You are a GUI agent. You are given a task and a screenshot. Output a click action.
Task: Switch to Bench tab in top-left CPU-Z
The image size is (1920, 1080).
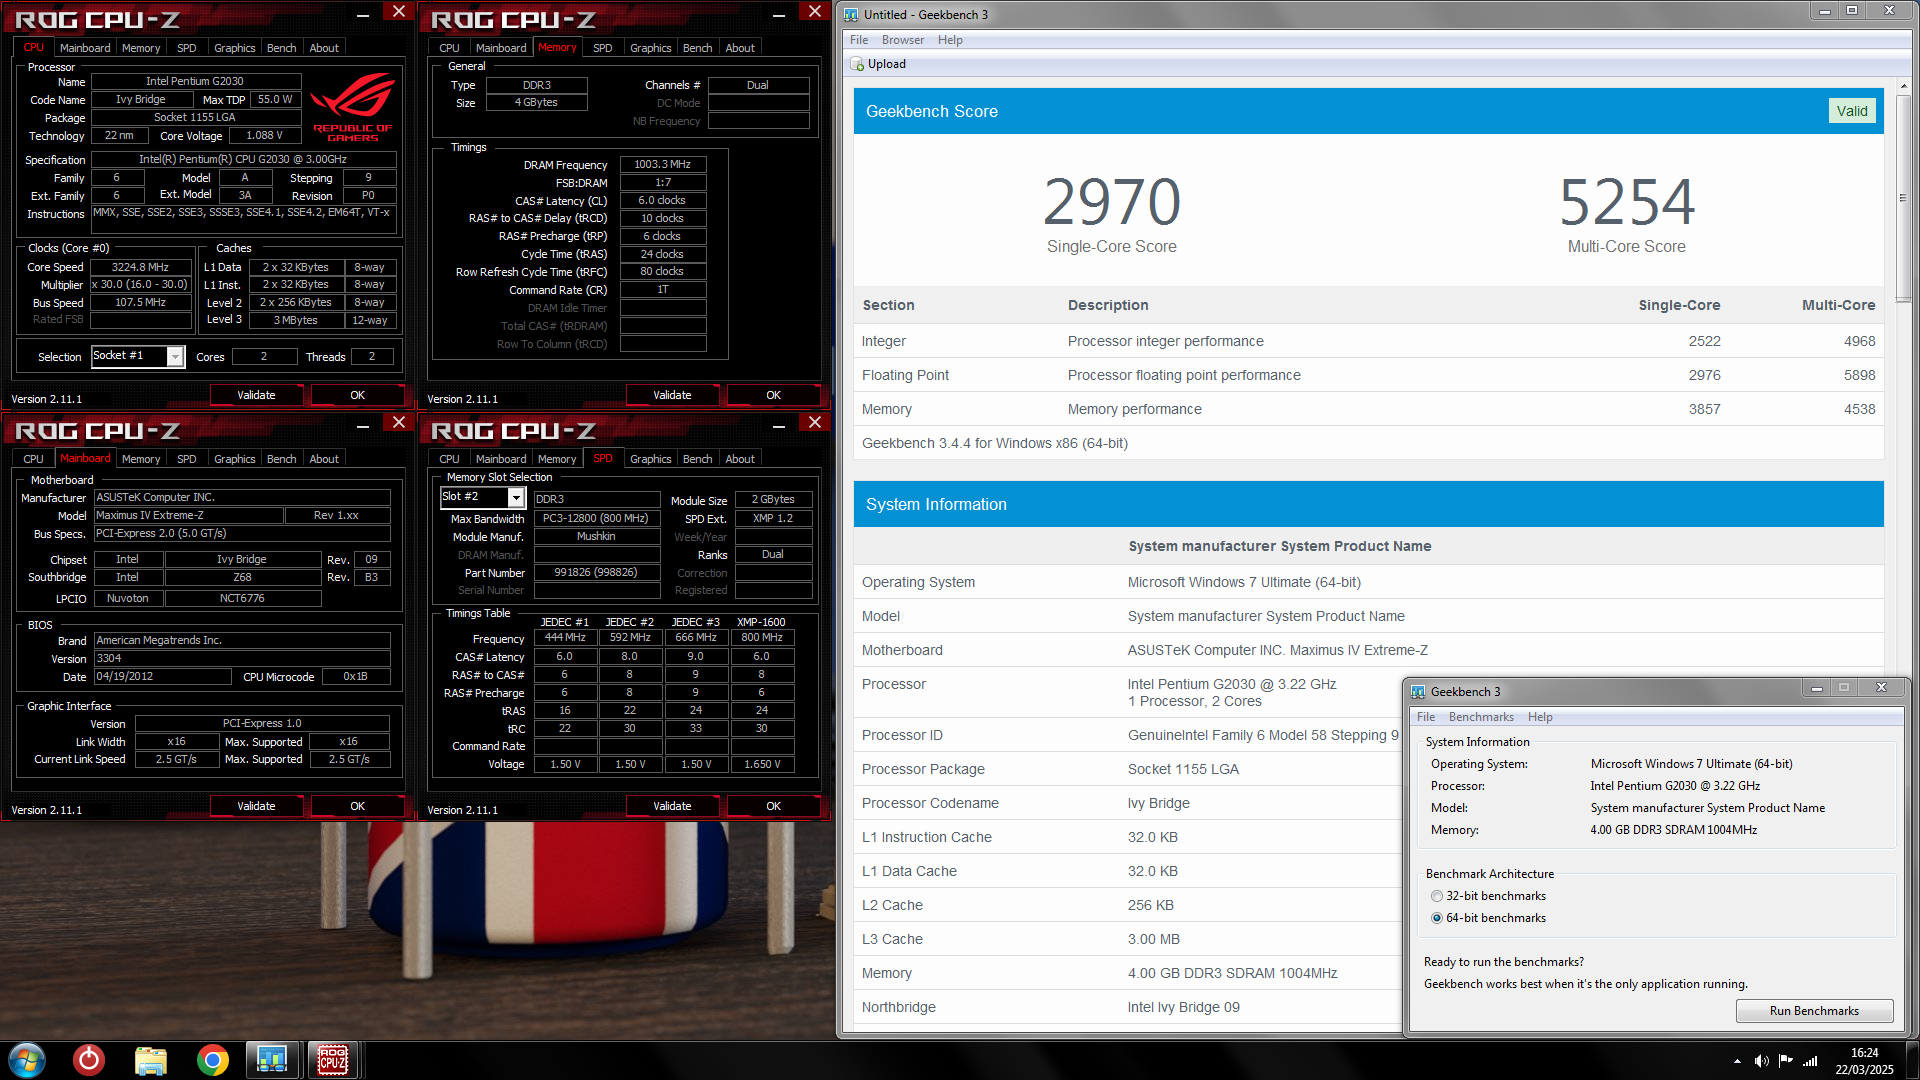(x=281, y=48)
